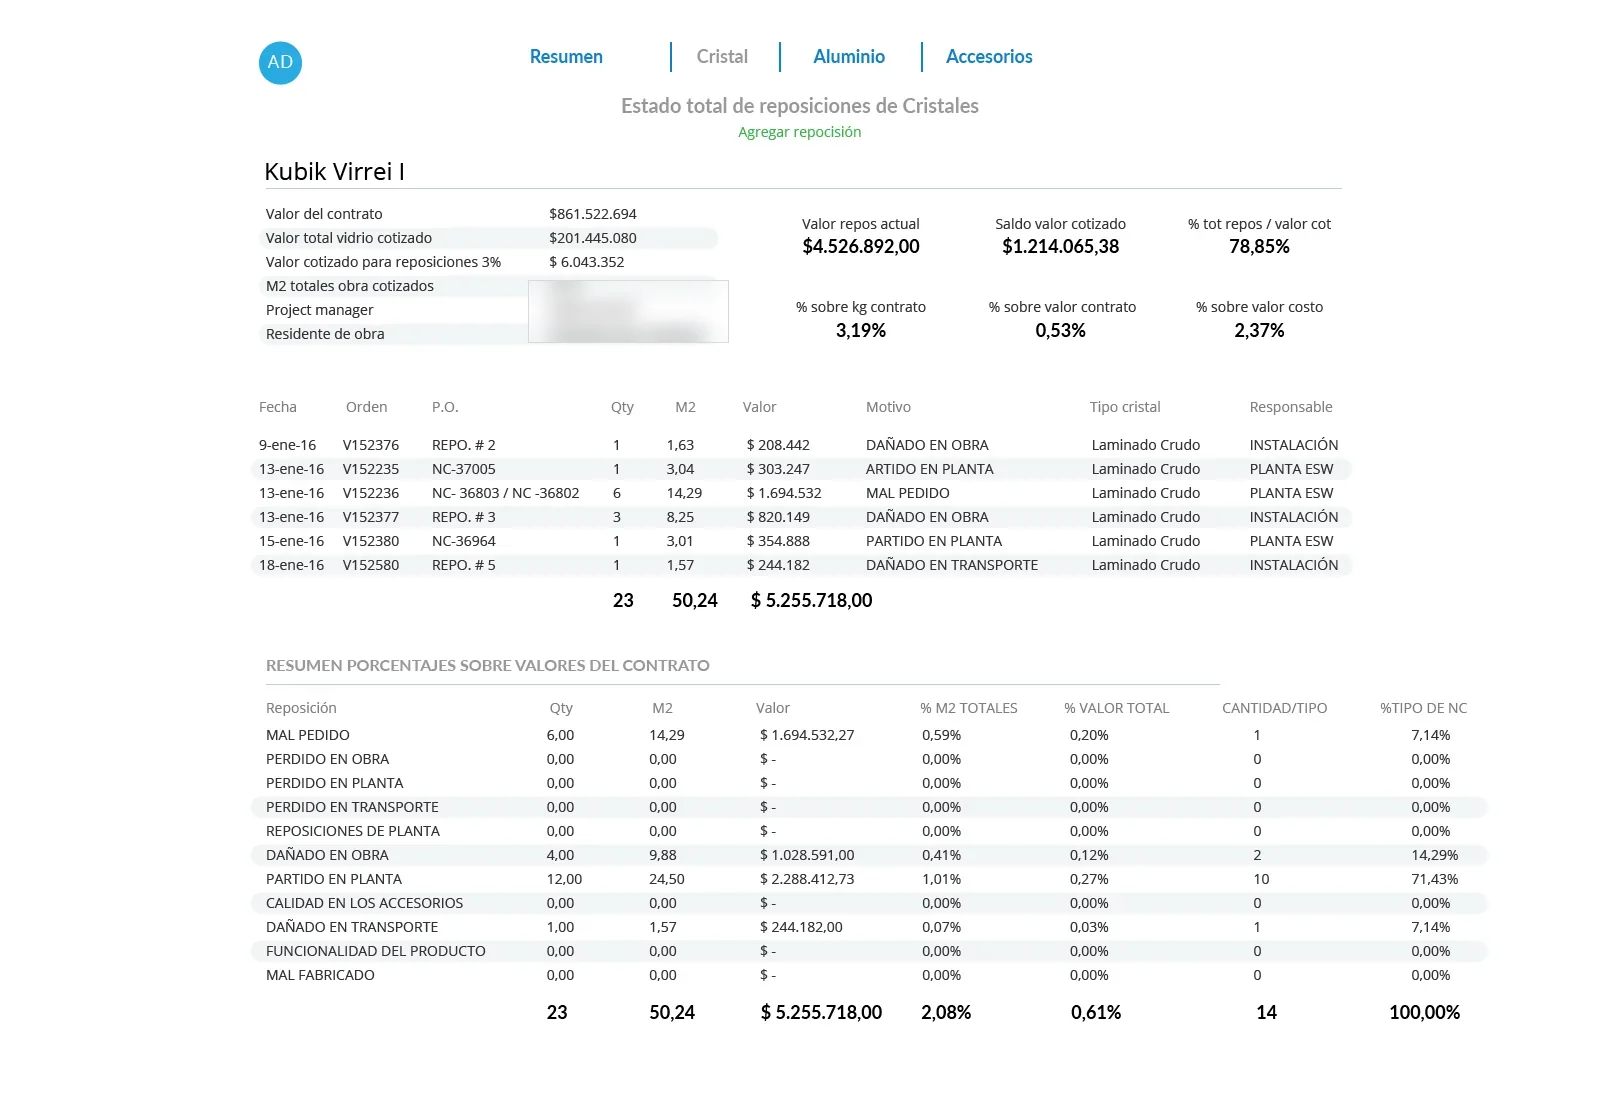Viewport: 1600px width, 1099px height.
Task: Click the Fecha column header
Action: coord(278,407)
